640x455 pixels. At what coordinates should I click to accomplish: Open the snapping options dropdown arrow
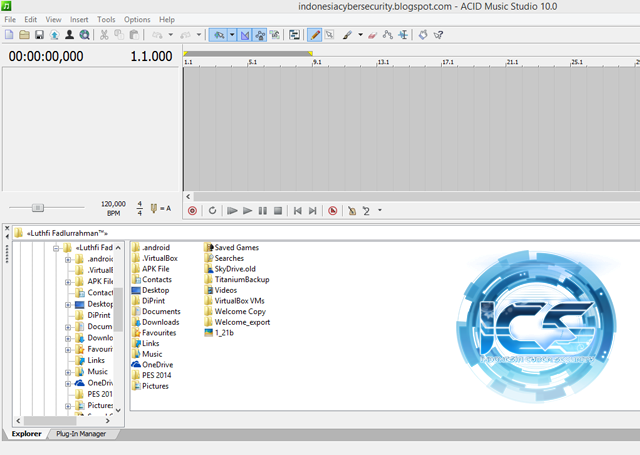(x=232, y=35)
